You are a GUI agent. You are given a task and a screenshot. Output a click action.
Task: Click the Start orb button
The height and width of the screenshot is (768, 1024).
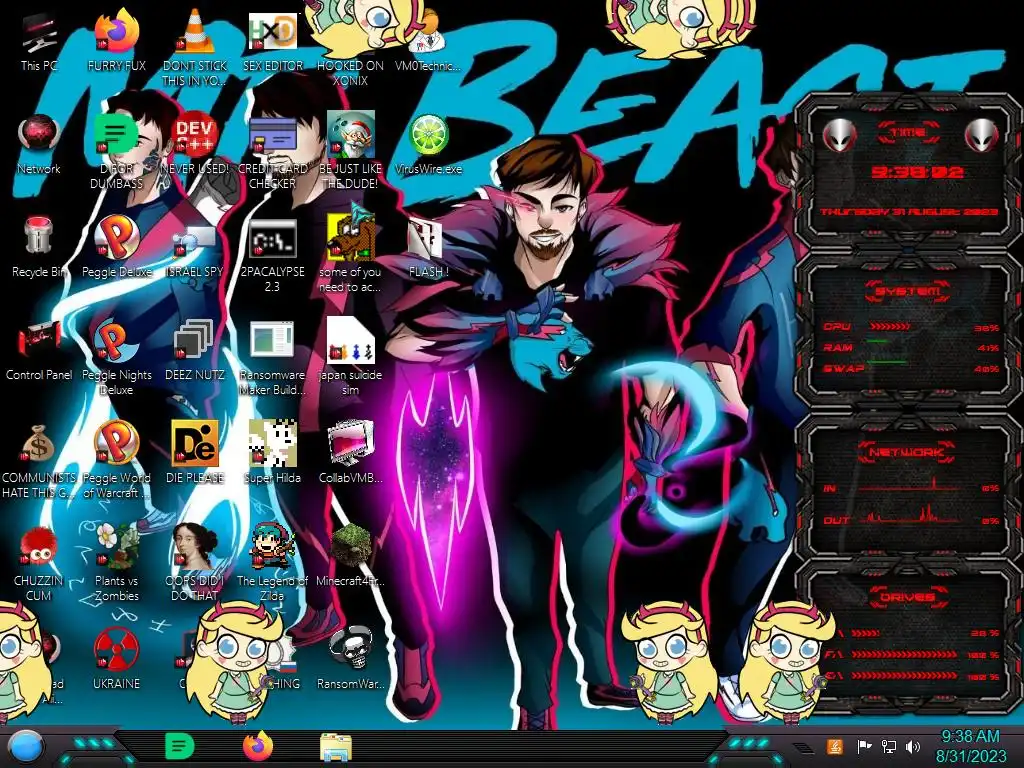click(x=26, y=748)
